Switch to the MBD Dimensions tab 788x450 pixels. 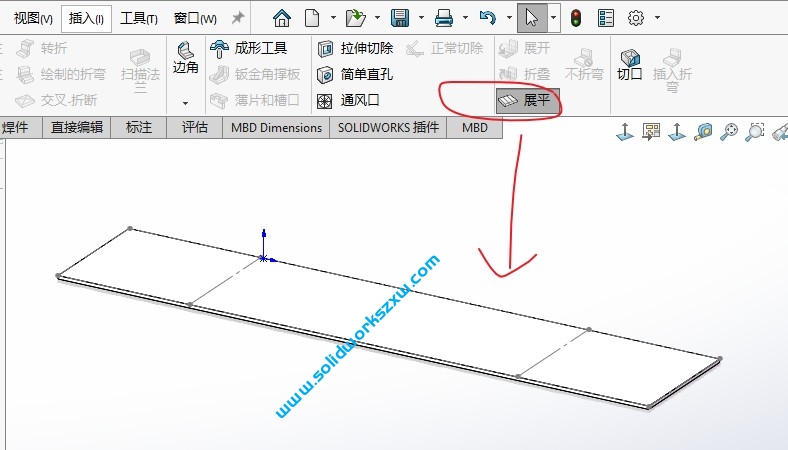[276, 128]
